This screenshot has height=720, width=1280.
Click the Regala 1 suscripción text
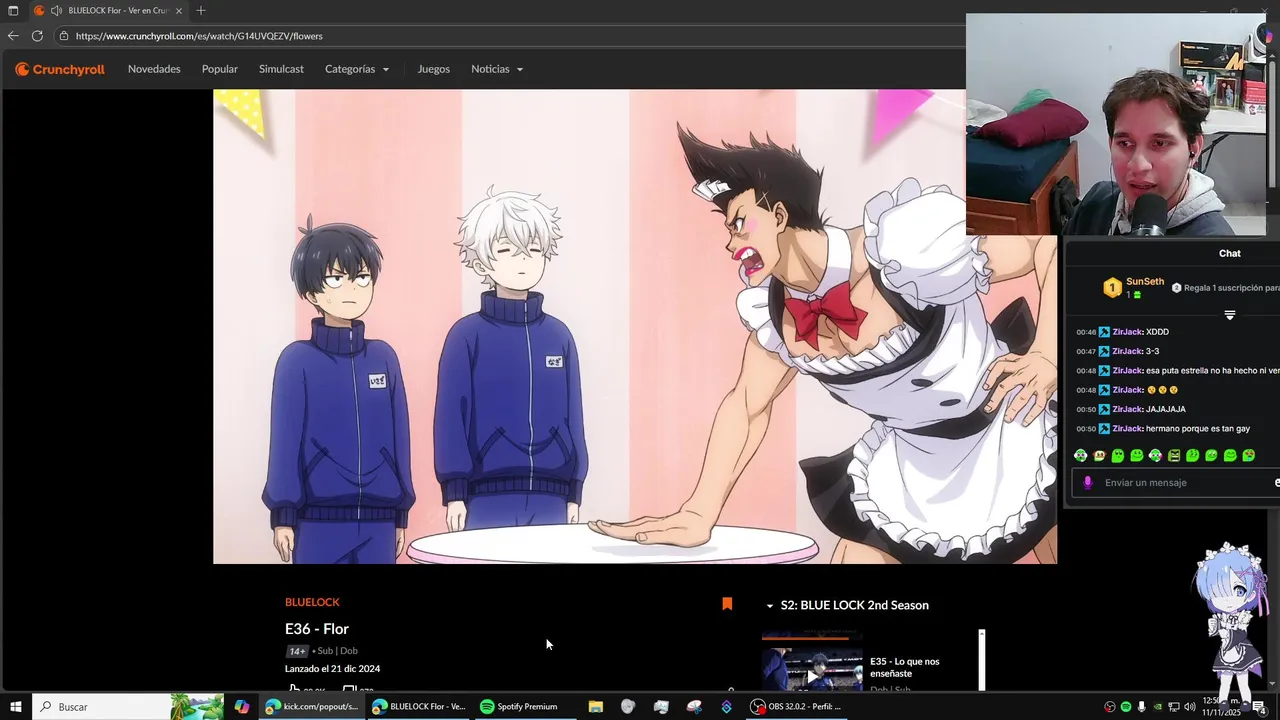tap(1230, 288)
